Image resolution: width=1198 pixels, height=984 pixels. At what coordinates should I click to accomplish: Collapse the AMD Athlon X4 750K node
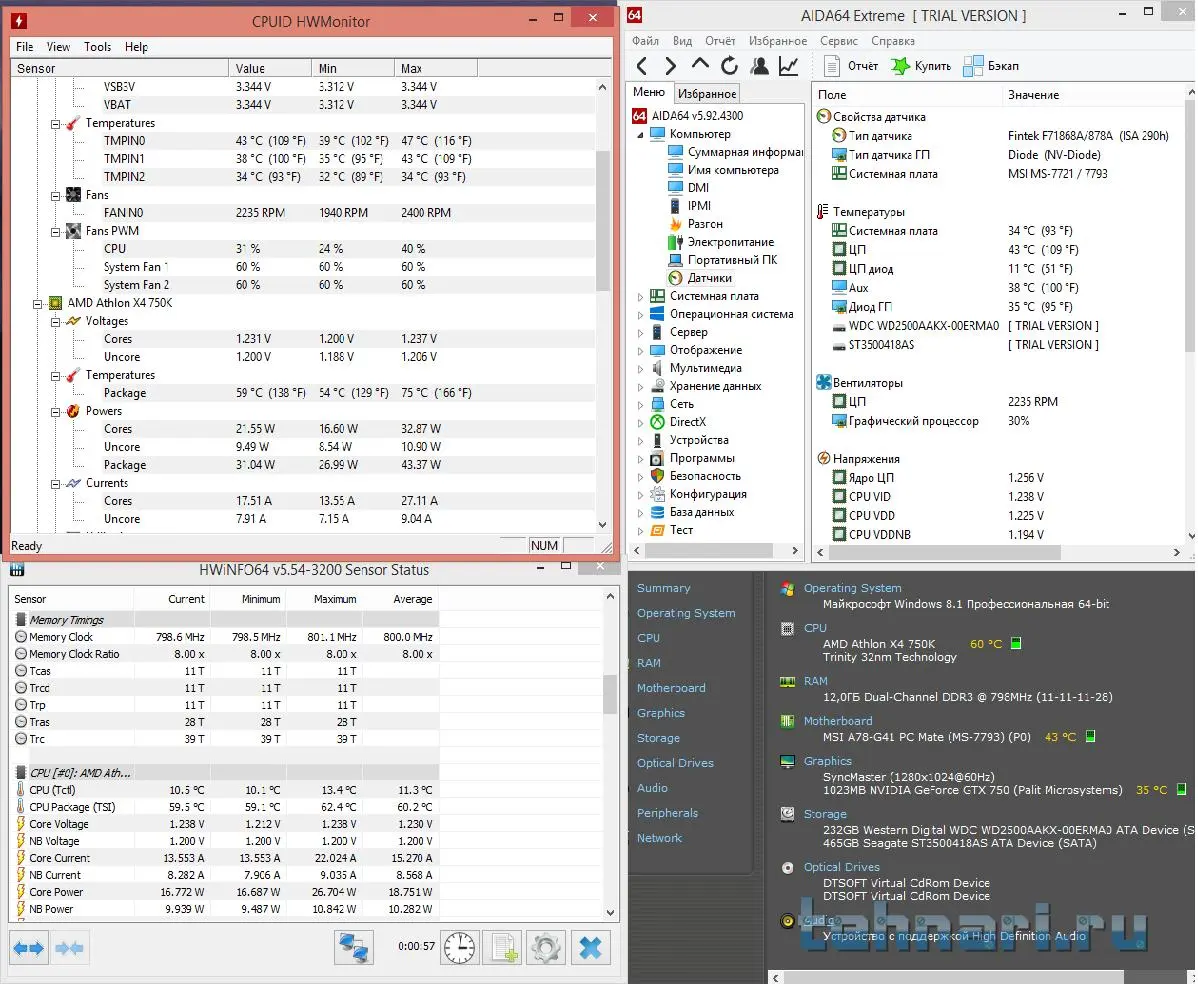37,303
